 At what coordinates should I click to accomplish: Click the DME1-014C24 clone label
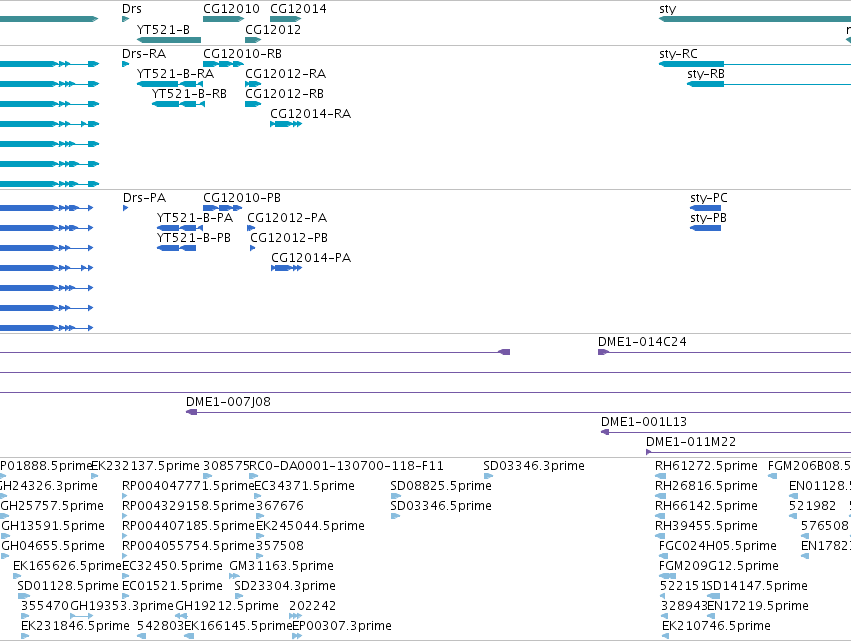click(642, 341)
